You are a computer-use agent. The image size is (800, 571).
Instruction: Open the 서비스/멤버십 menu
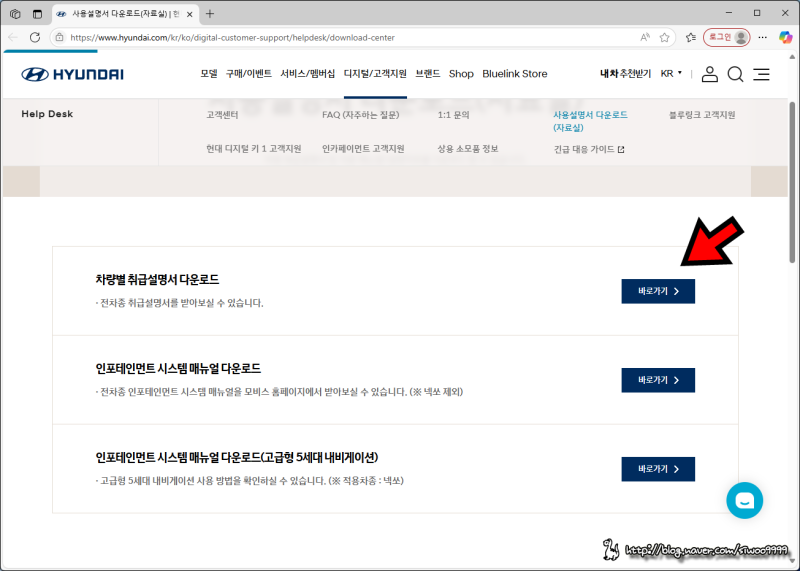point(308,73)
